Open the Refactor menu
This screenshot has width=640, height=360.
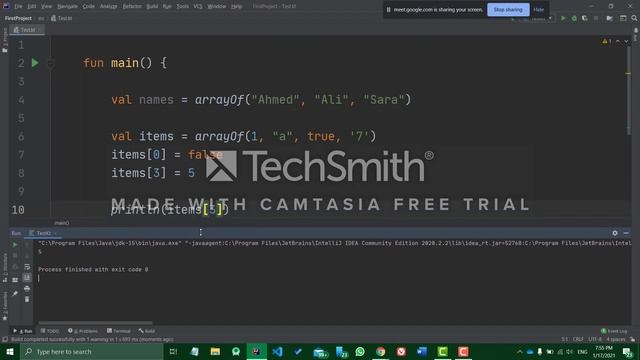[x=132, y=6]
